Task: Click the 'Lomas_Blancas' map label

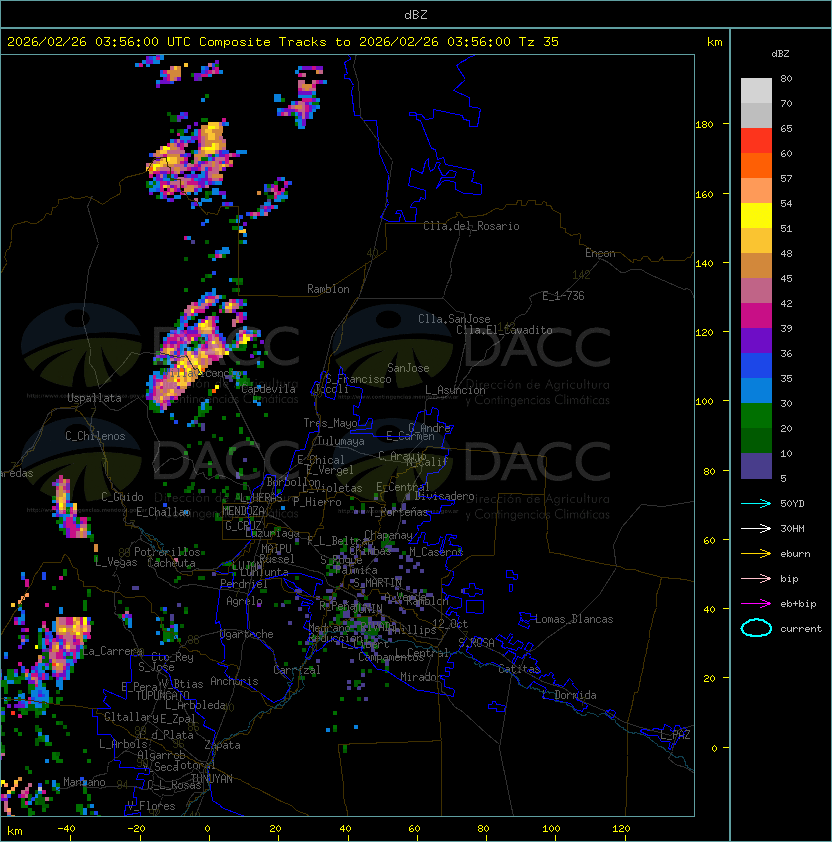Action: click(574, 619)
